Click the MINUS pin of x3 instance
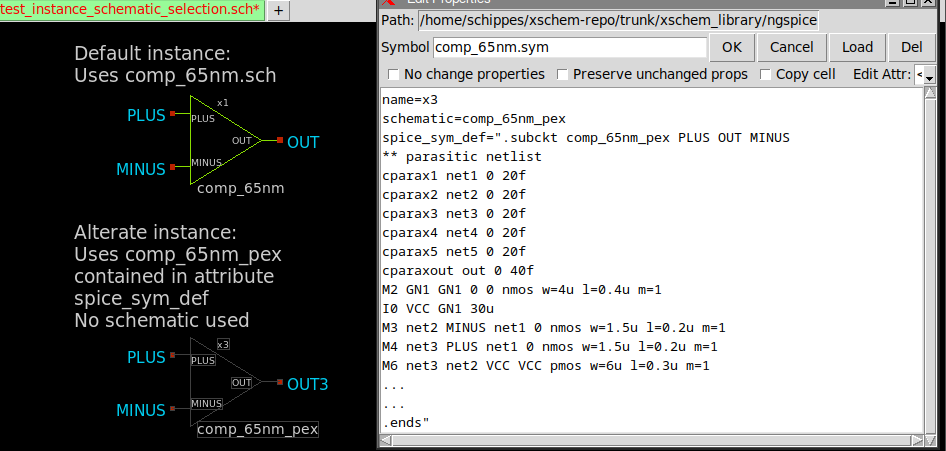 click(x=173, y=408)
